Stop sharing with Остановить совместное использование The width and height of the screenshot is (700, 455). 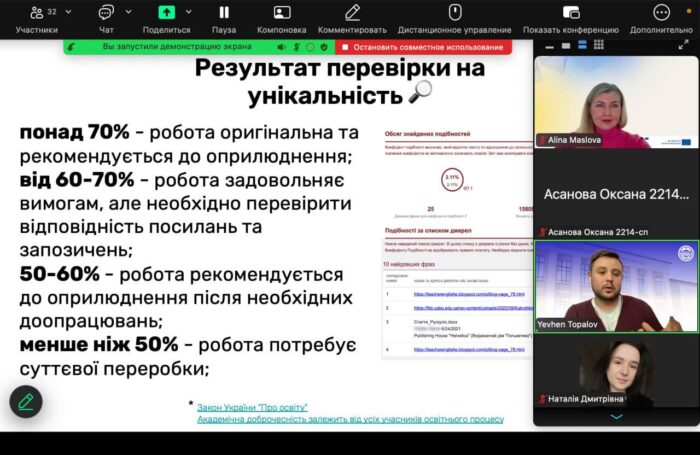click(421, 47)
